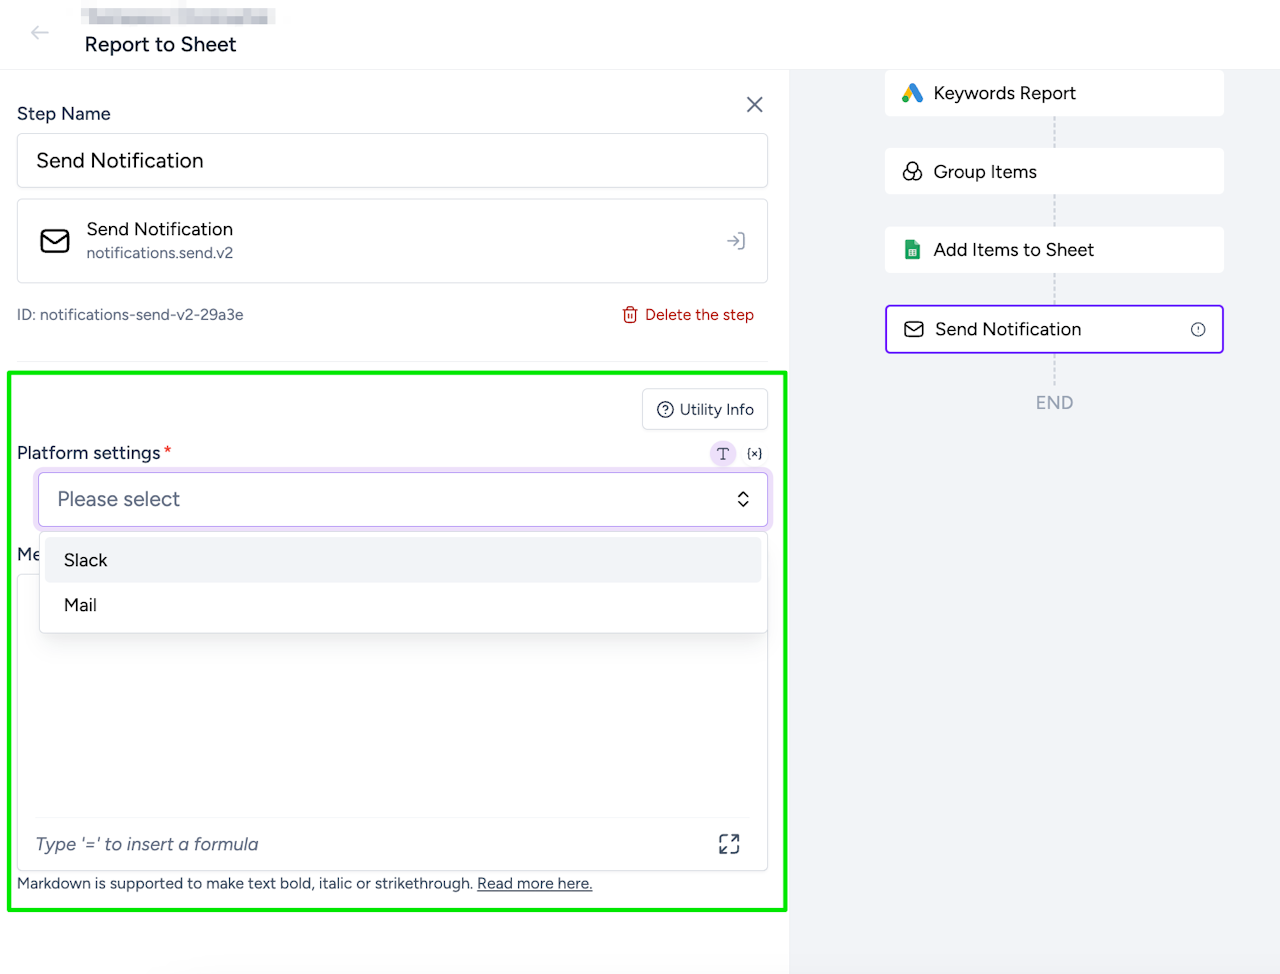Click the Step Name input field
The image size is (1280, 974).
coord(392,161)
